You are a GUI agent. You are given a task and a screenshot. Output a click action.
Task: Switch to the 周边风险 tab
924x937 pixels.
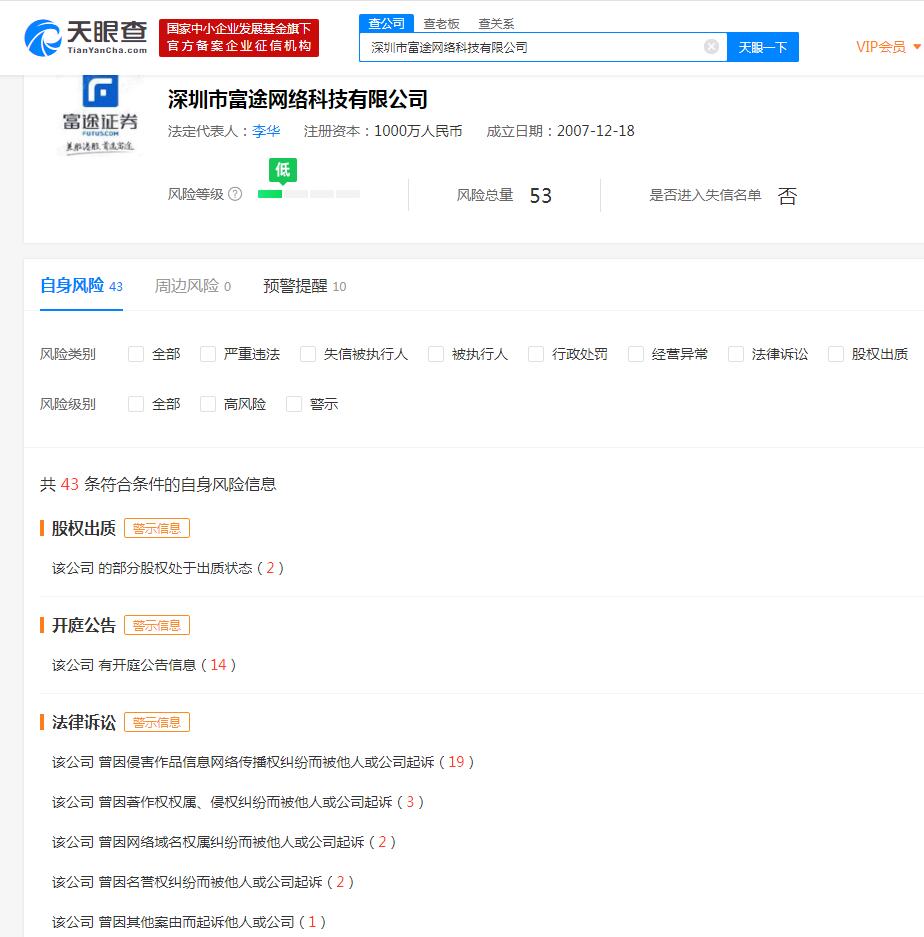(193, 286)
